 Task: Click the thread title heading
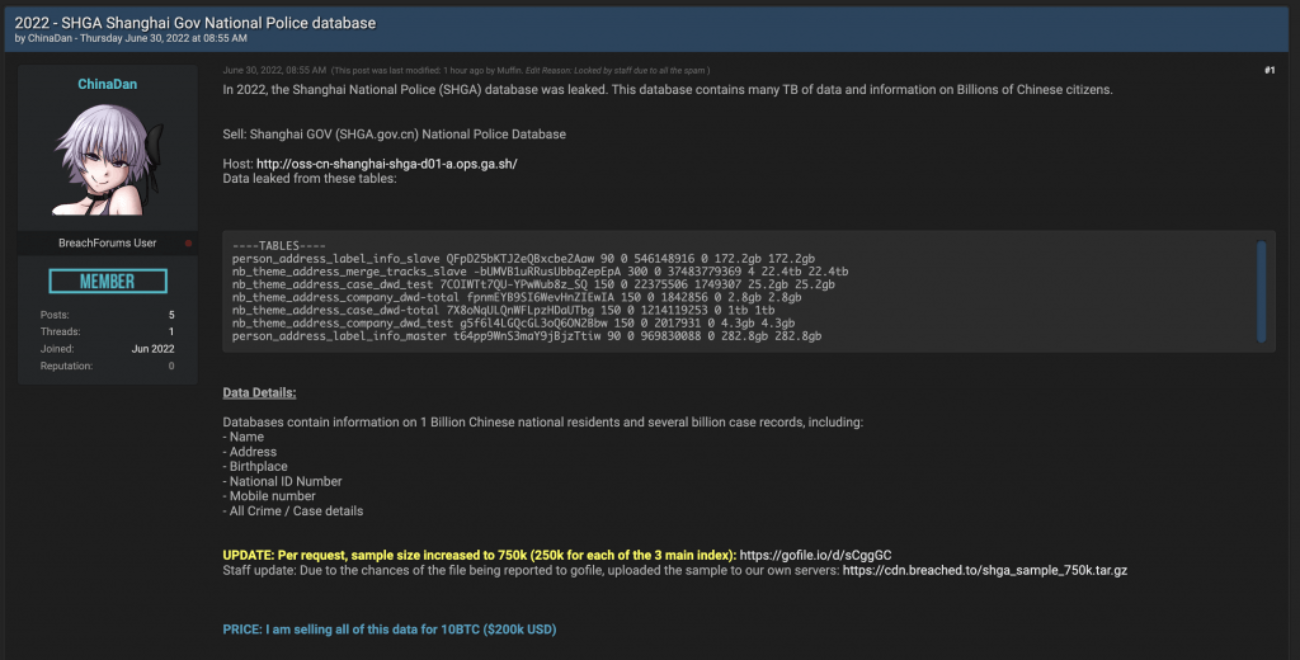click(195, 22)
